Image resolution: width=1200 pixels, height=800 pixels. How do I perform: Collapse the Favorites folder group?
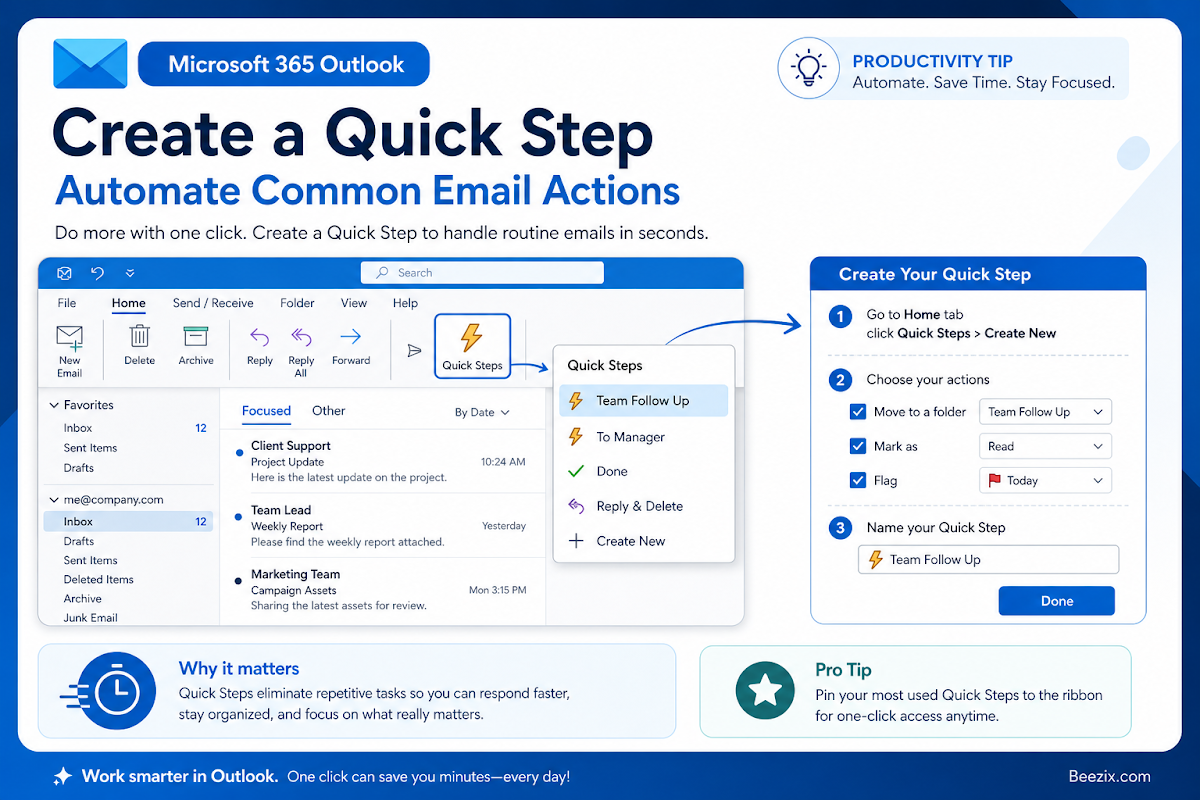pos(54,405)
